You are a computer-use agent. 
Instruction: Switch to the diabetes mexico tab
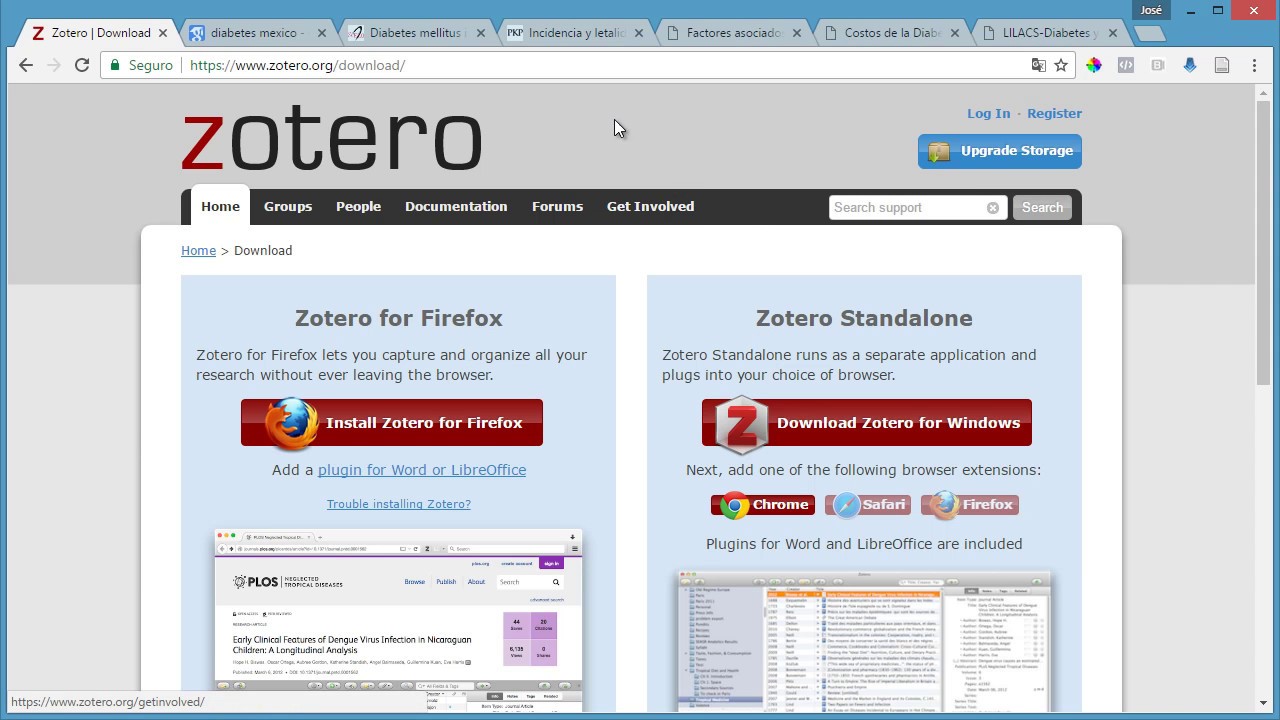(258, 33)
